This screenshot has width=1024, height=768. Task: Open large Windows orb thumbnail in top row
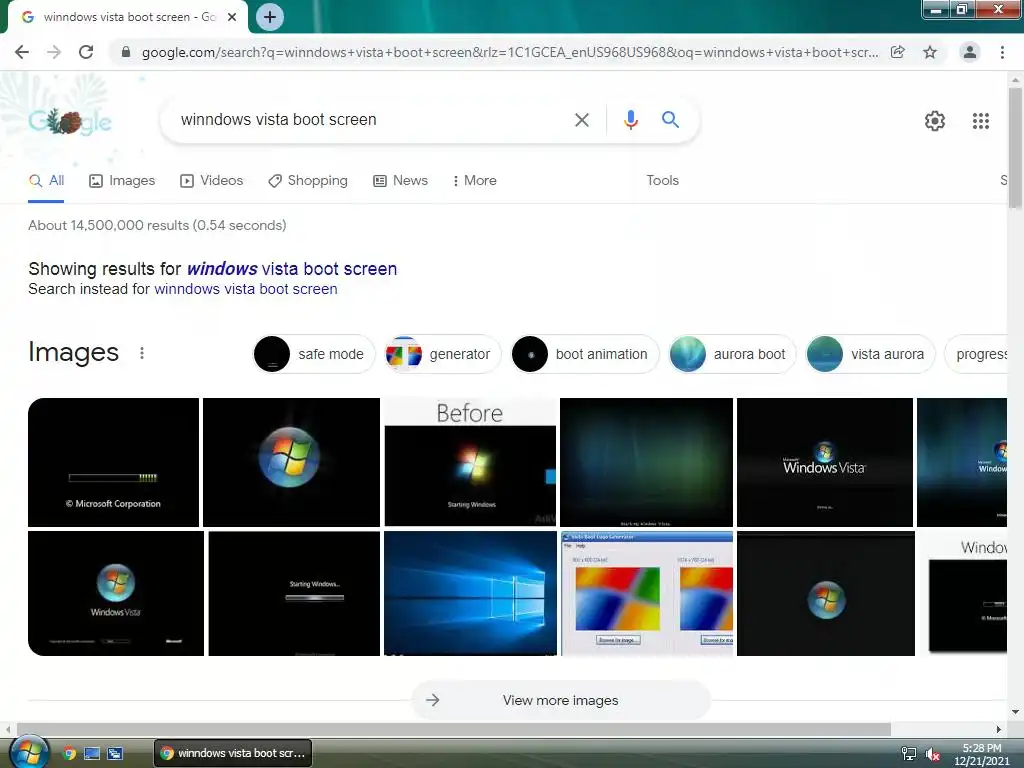[291, 462]
